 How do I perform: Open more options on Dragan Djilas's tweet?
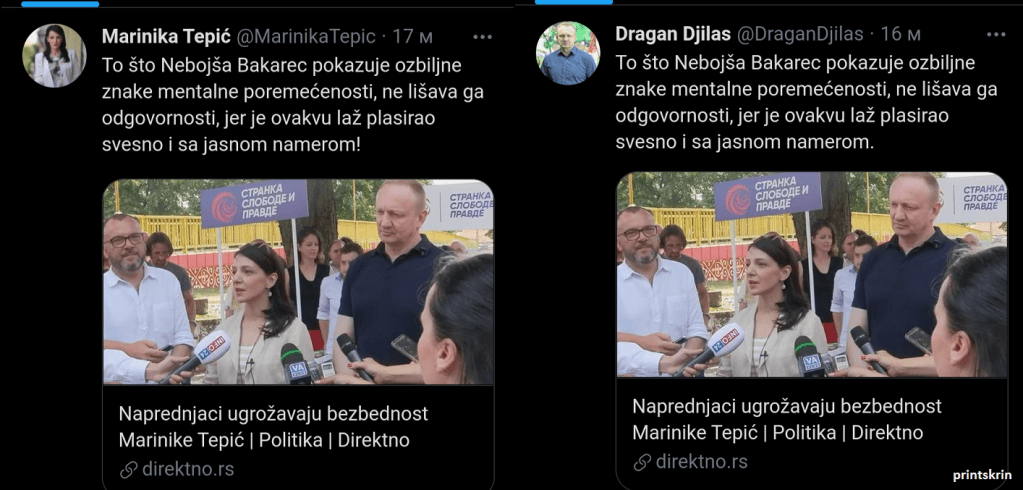point(996,35)
